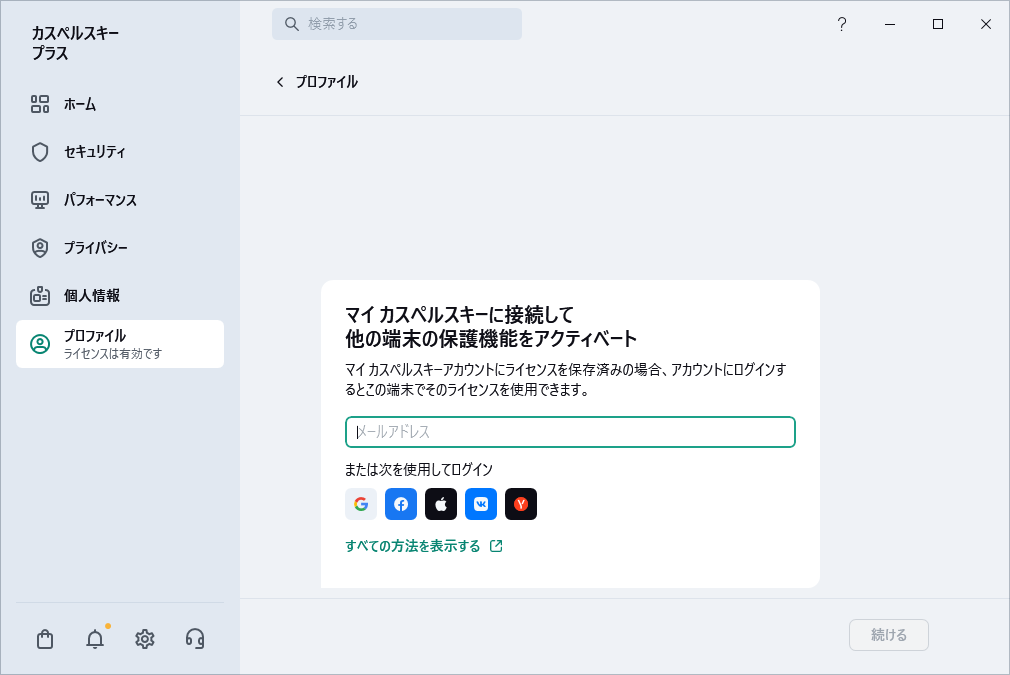Click the パフォーマンス monitor icon

[x=40, y=200]
